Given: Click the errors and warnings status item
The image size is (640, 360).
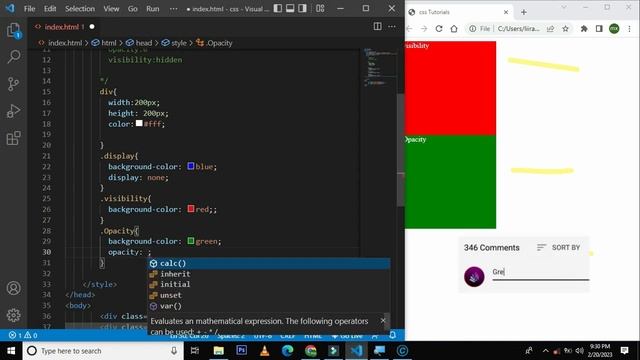Looking at the screenshot, I should [x=23, y=335].
